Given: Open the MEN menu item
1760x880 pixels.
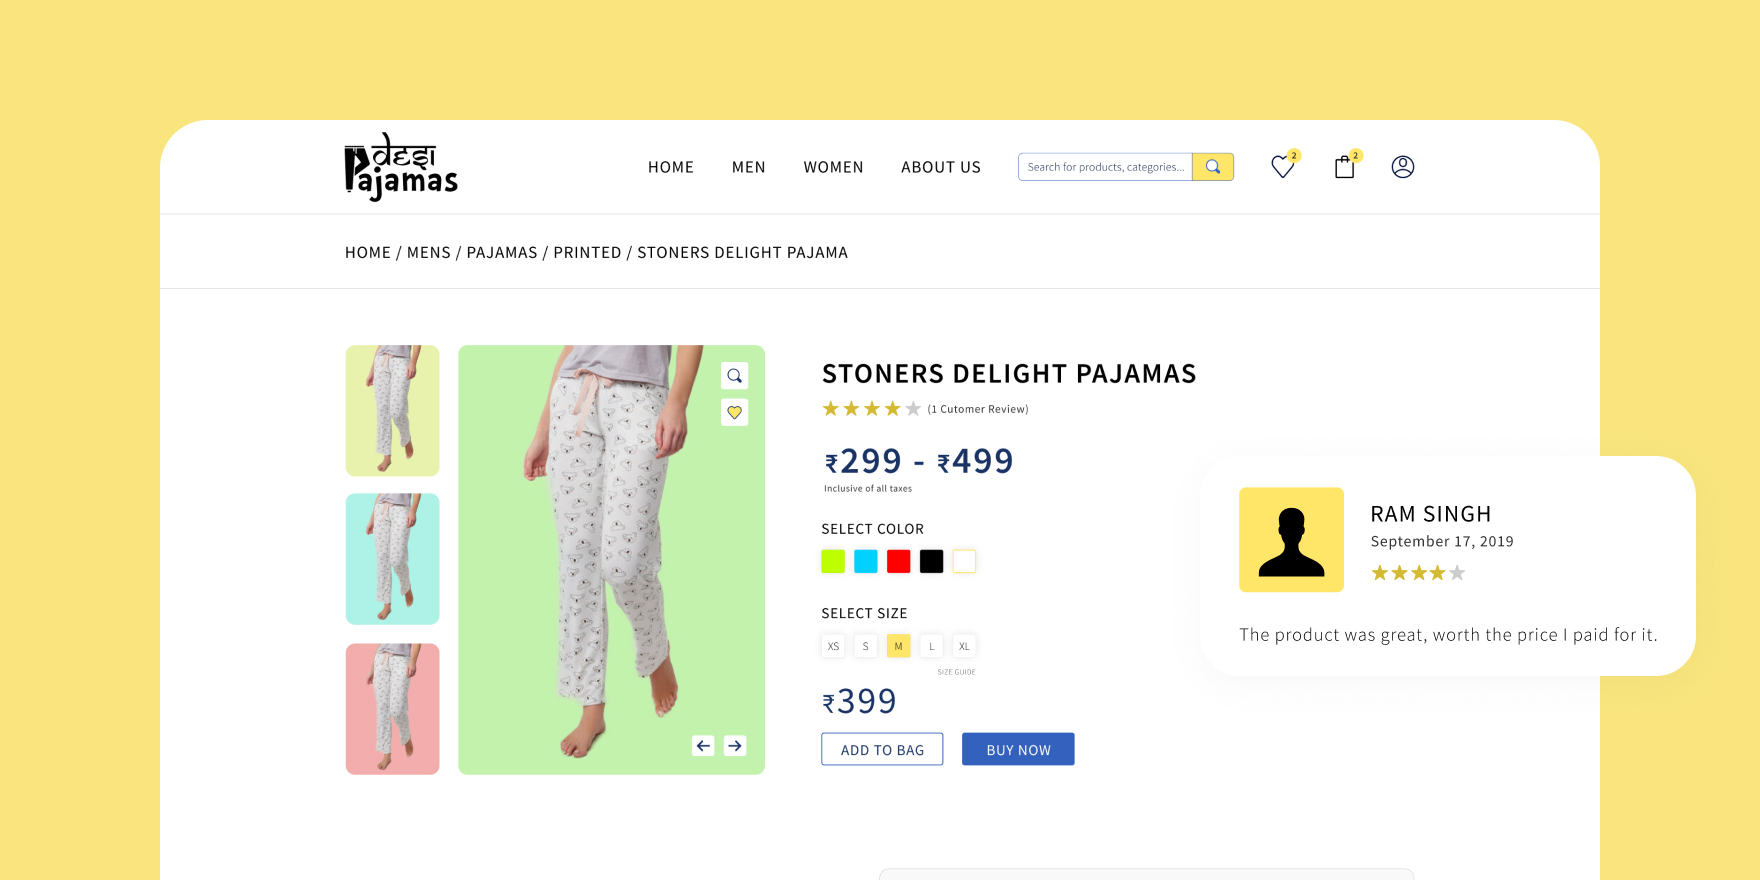Looking at the screenshot, I should pyautogui.click(x=748, y=167).
